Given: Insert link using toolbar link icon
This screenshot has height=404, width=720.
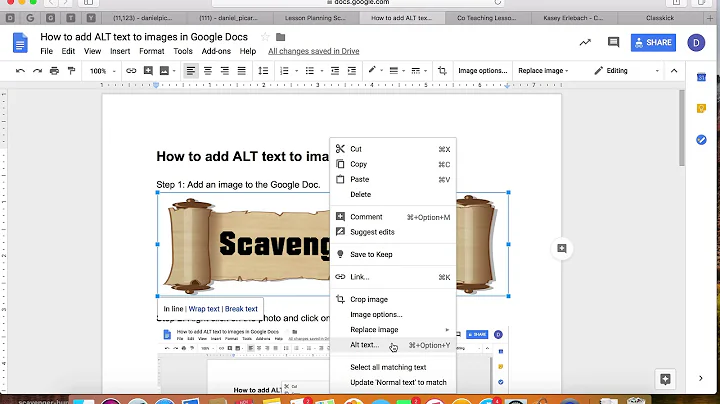Looking at the screenshot, I should tap(131, 71).
